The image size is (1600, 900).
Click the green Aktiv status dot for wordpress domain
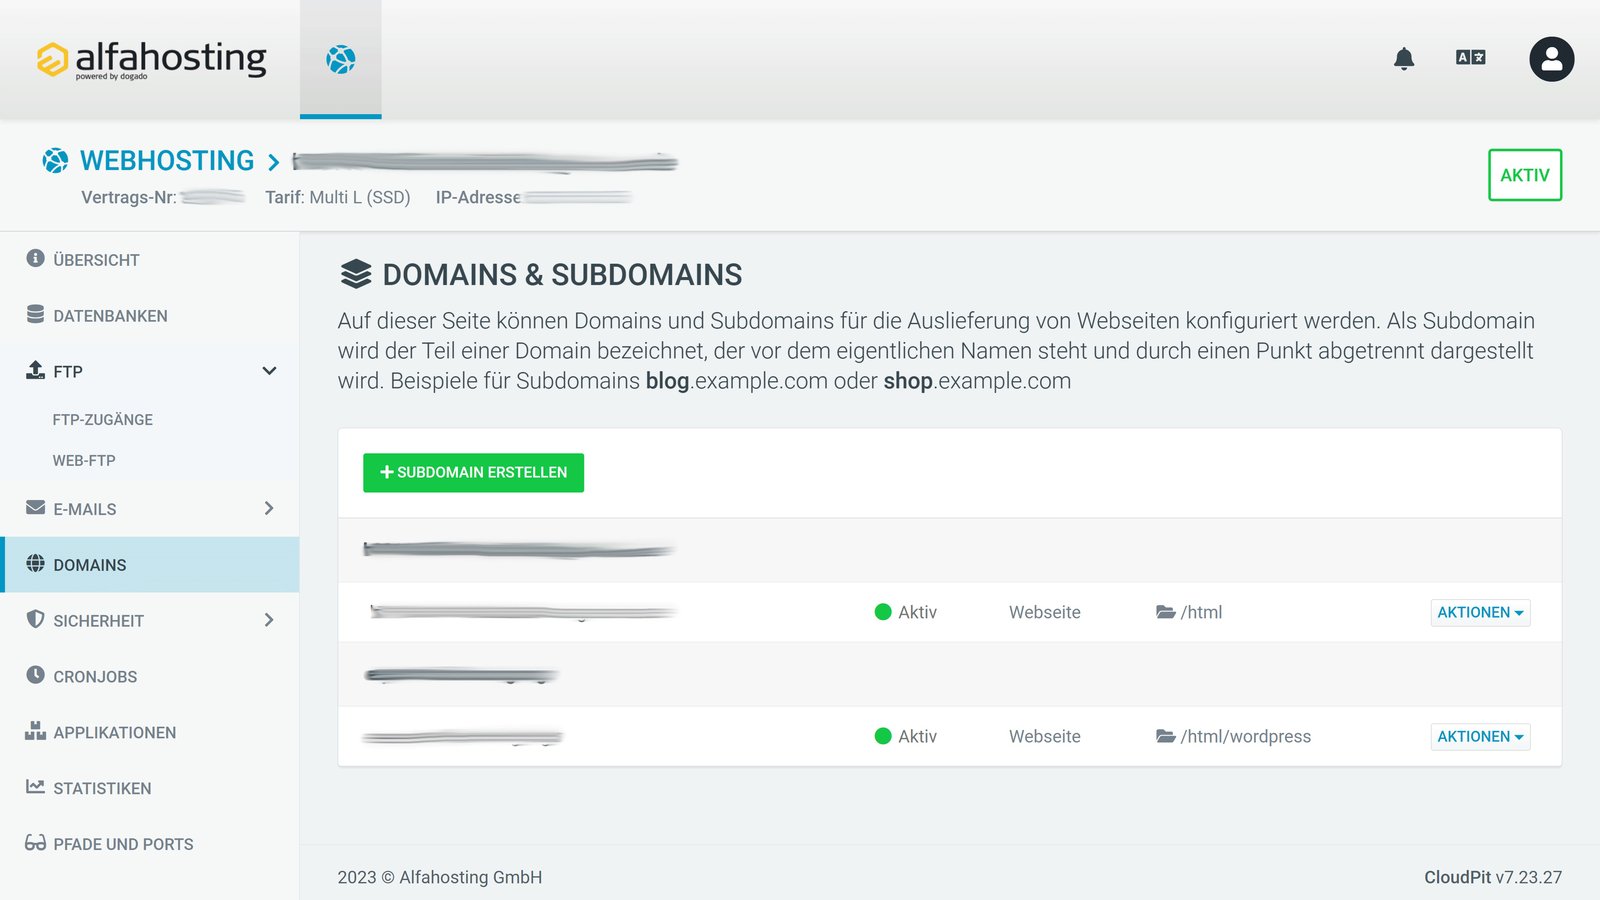tap(884, 736)
